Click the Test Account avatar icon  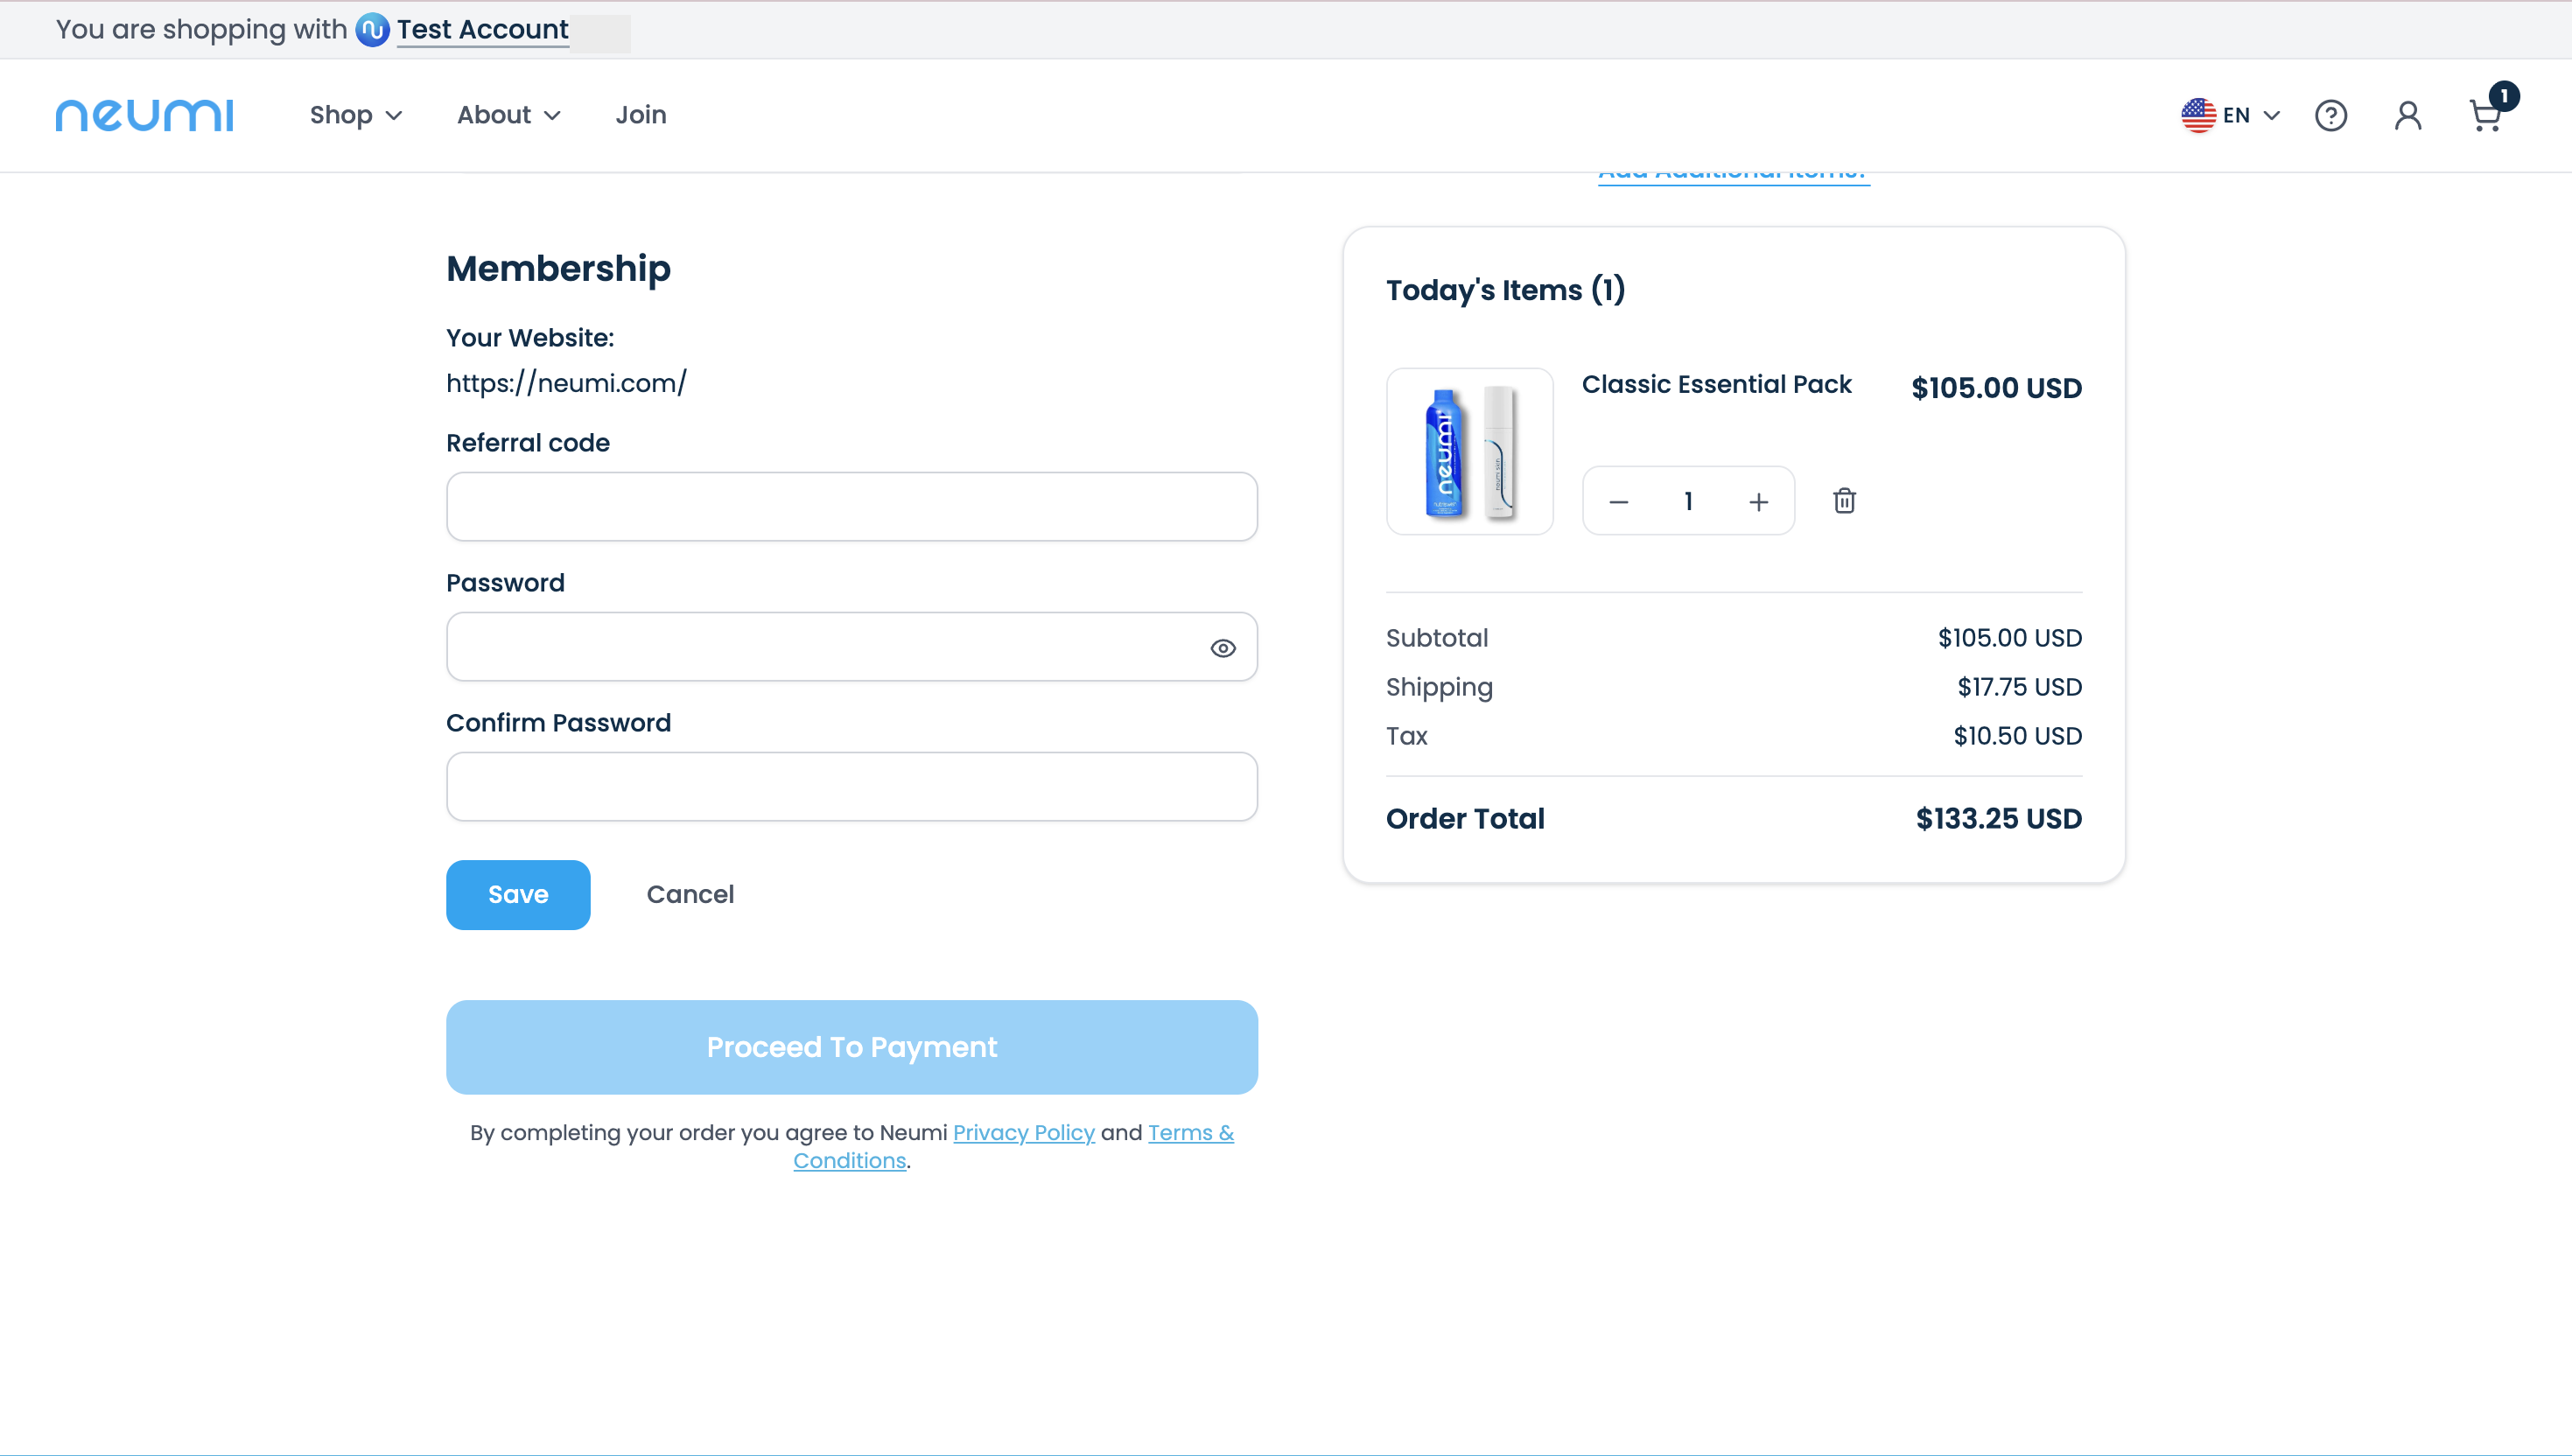(x=372, y=30)
